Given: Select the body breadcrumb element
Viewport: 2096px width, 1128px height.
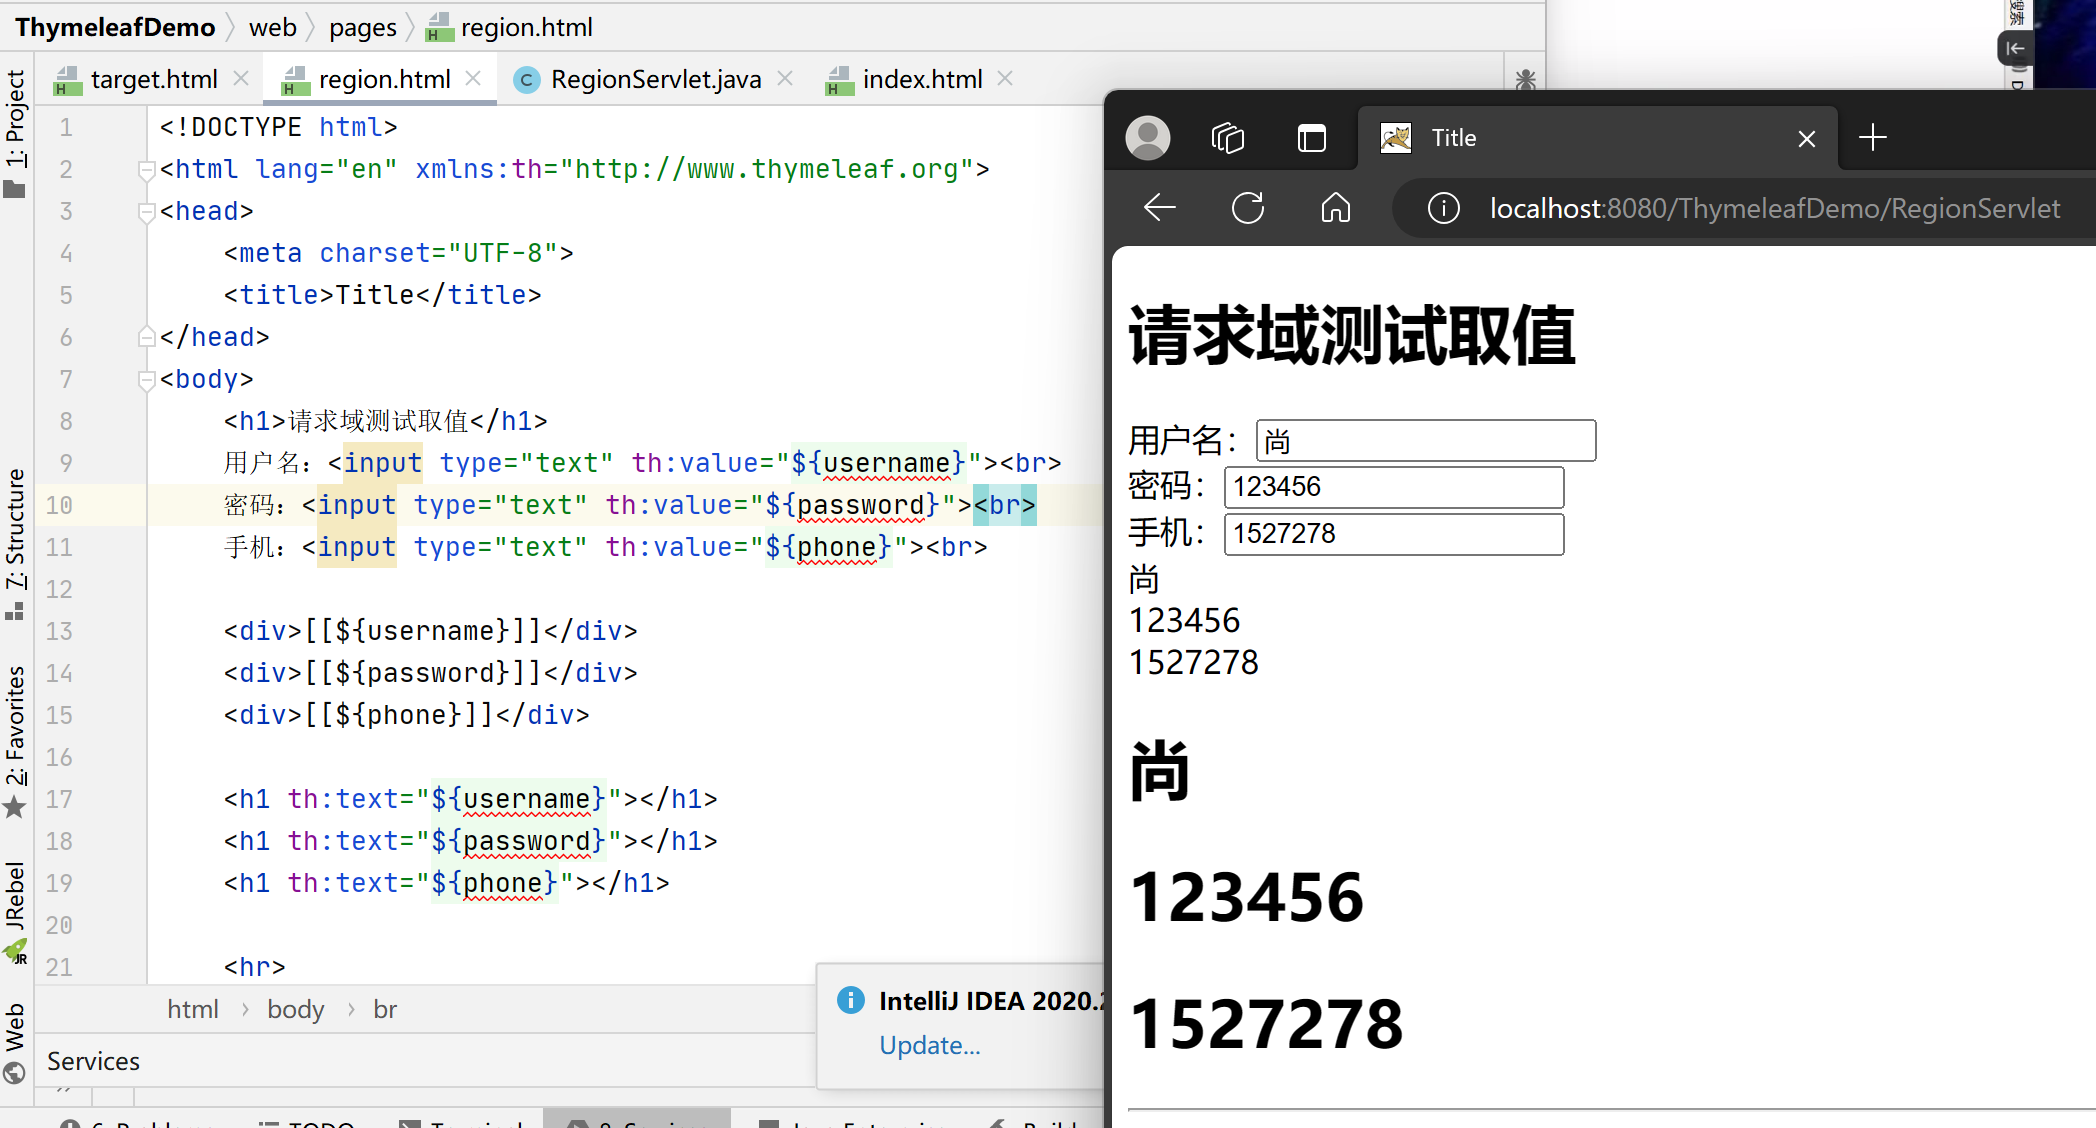Looking at the screenshot, I should tap(295, 1010).
